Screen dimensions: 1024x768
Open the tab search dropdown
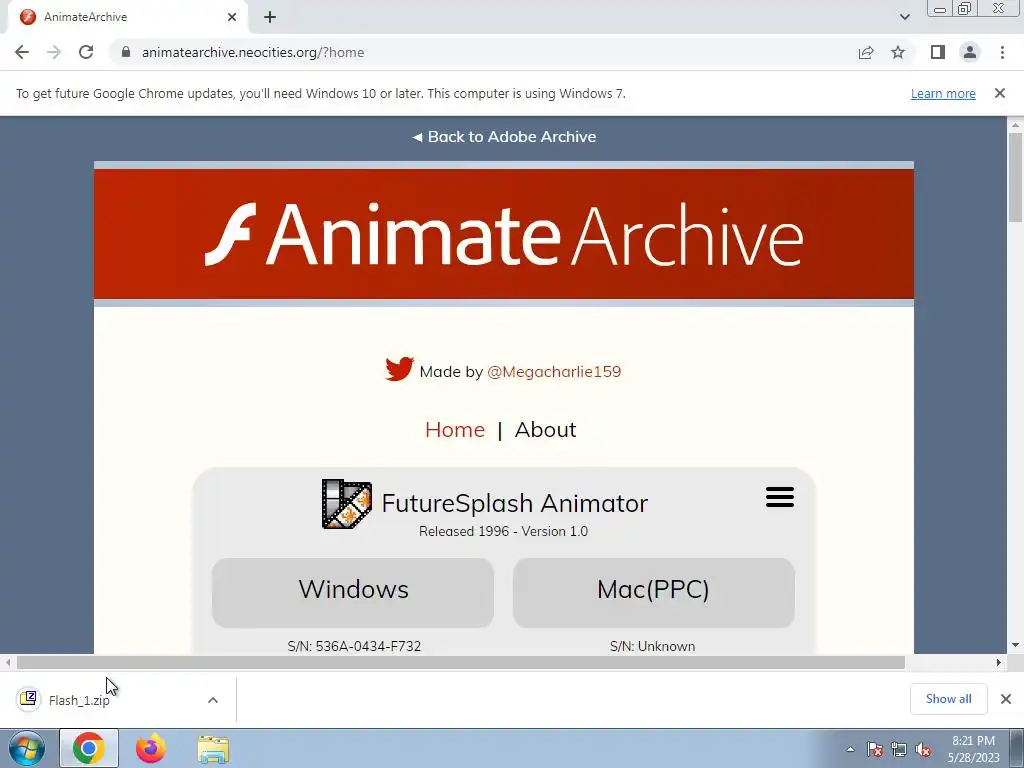(904, 17)
